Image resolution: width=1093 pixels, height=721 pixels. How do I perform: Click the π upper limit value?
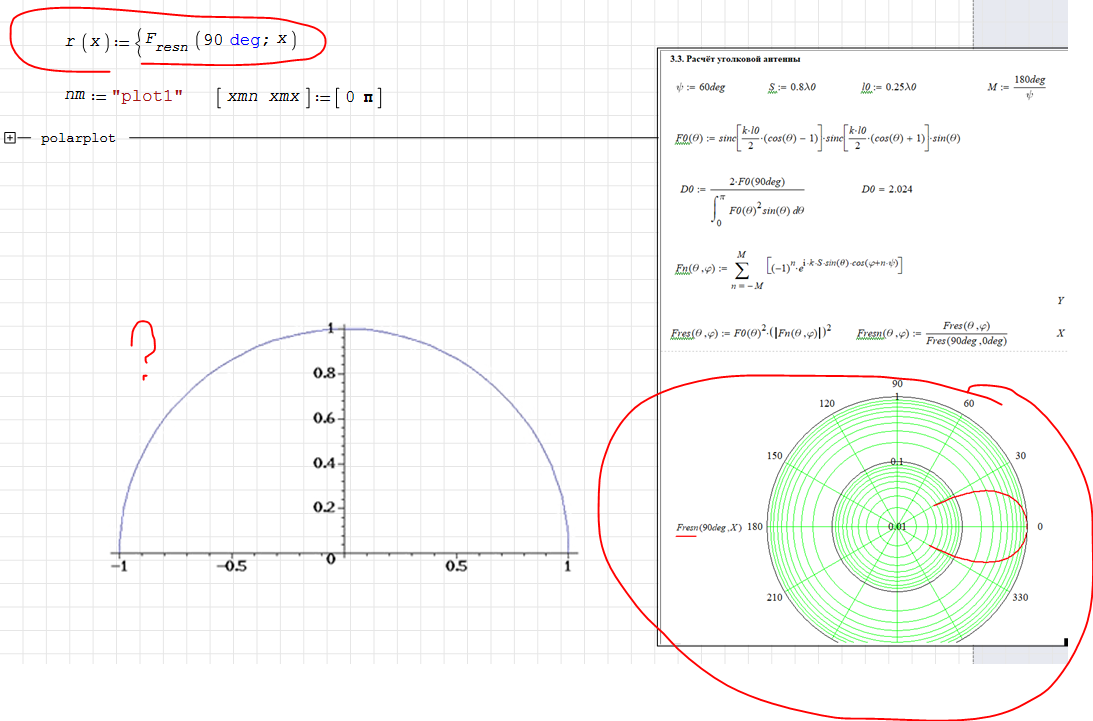pos(367,97)
